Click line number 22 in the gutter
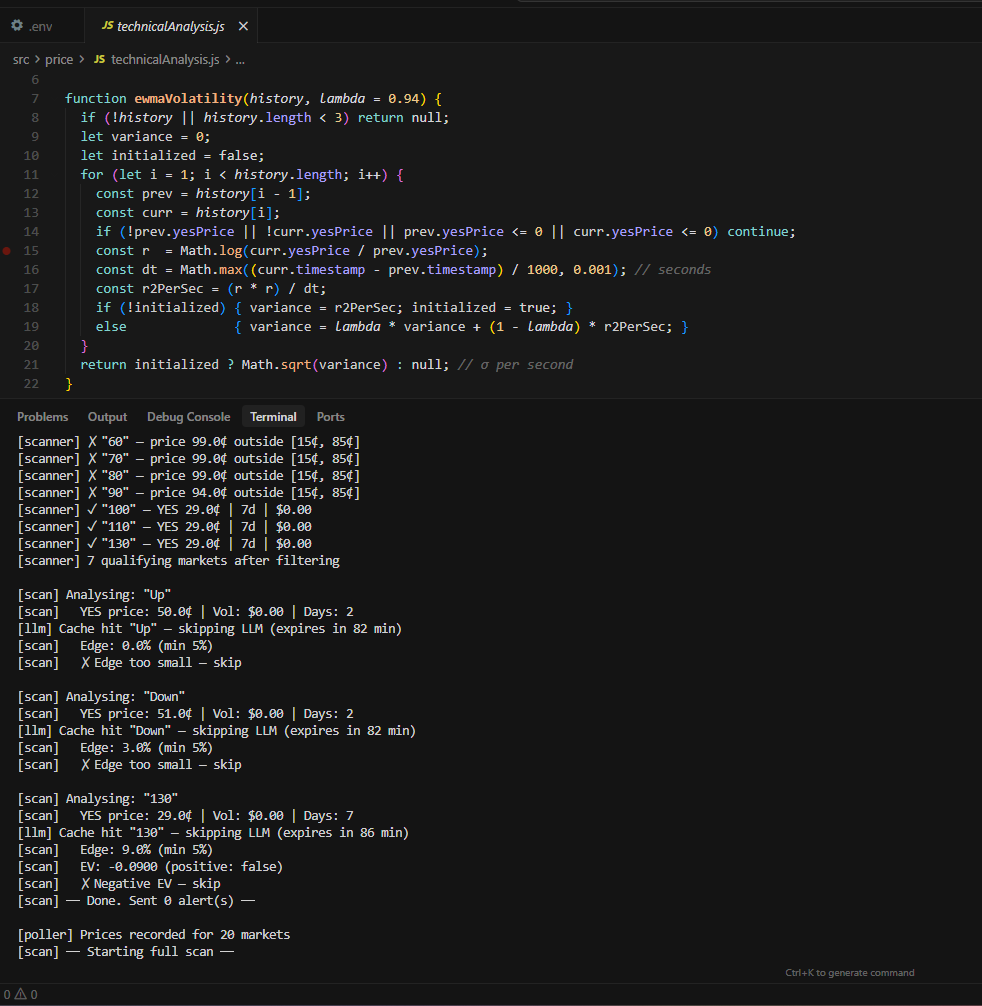982x1006 pixels. coord(31,384)
